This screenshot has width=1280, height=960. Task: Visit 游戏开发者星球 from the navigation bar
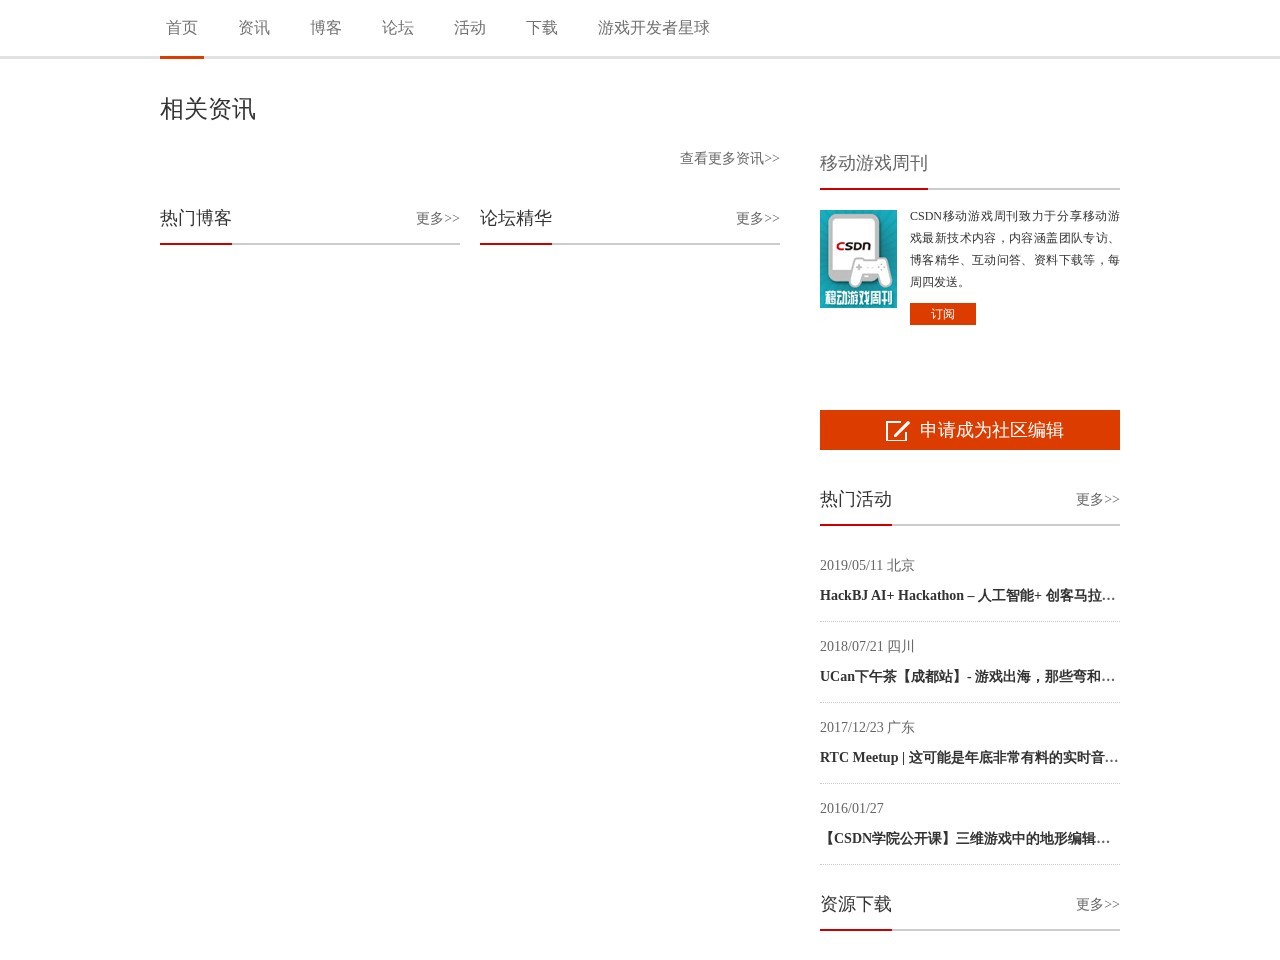[653, 27]
